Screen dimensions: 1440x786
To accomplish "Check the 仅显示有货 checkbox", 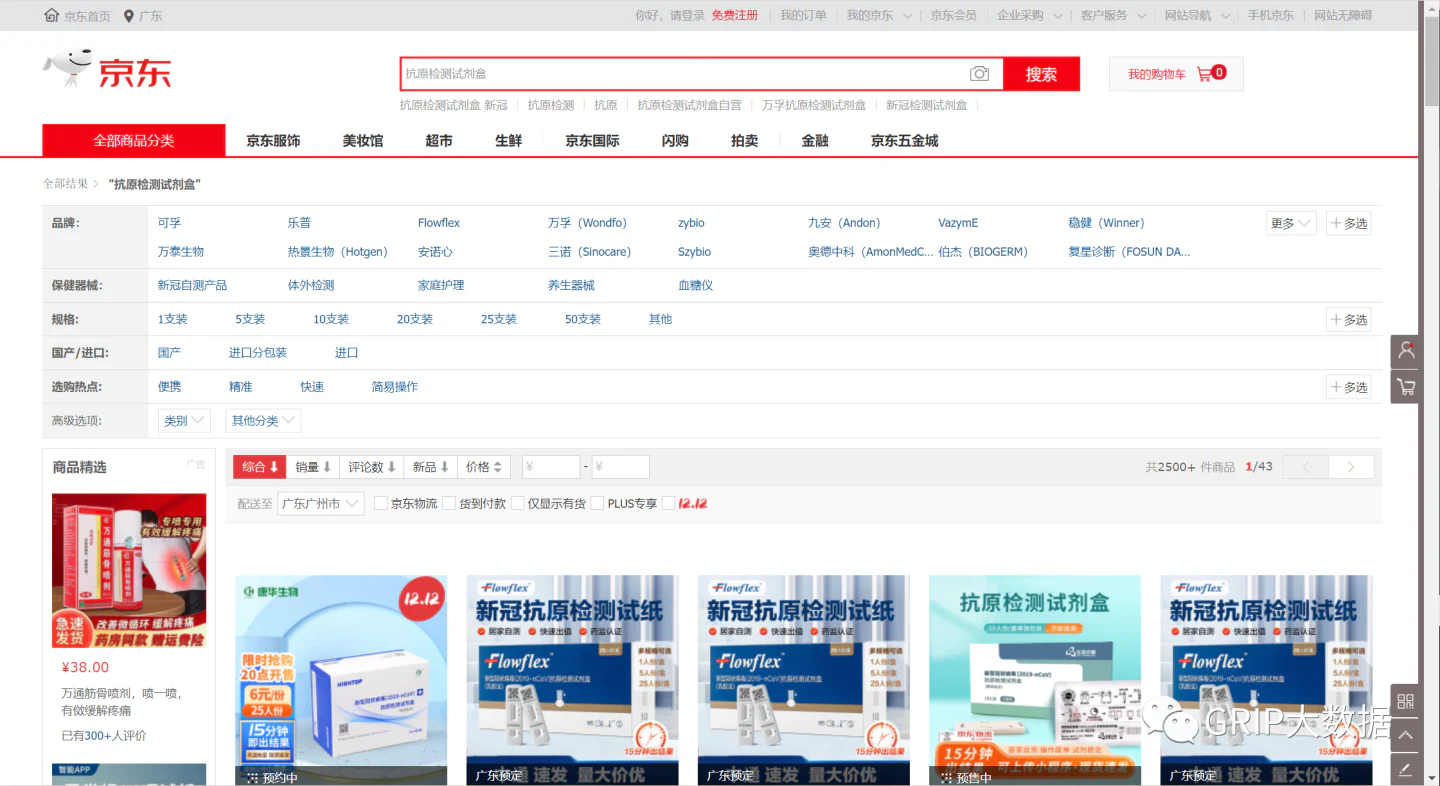I will 518,503.
